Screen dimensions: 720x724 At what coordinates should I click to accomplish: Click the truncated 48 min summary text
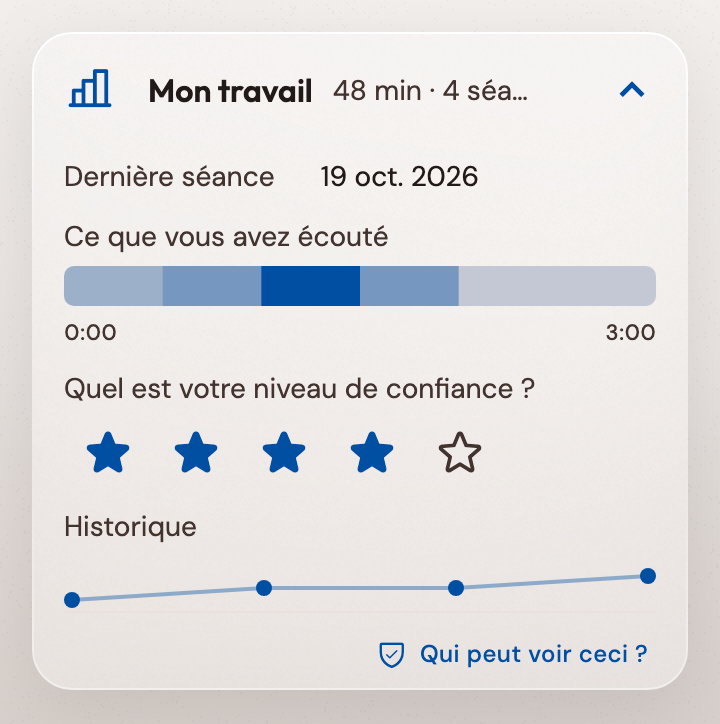click(x=430, y=90)
